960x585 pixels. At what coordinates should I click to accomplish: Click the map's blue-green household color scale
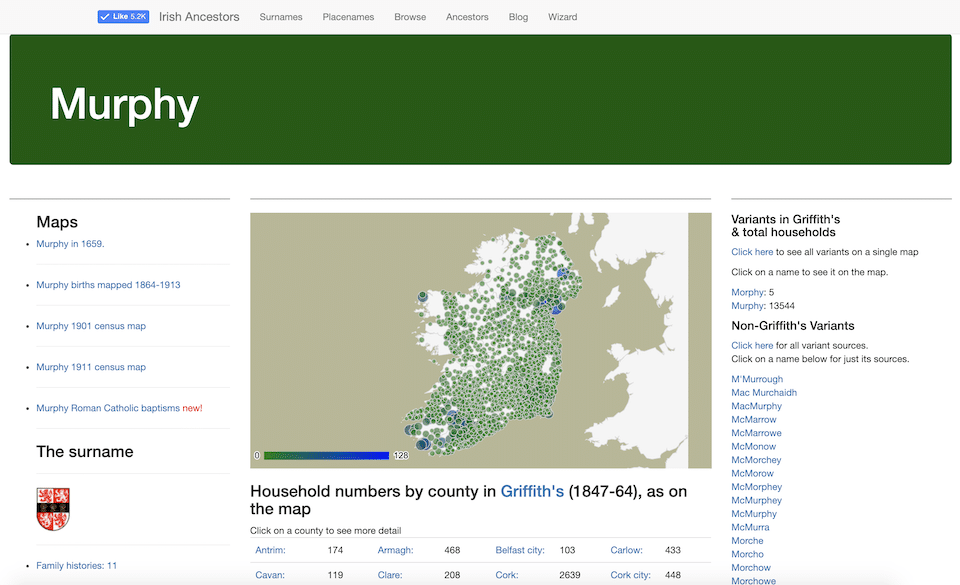326,455
